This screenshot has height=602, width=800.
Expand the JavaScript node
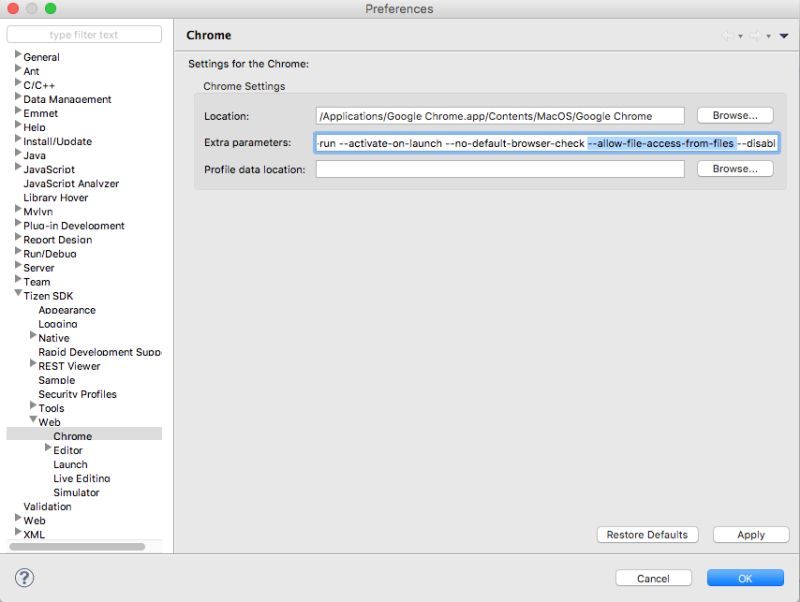point(18,166)
